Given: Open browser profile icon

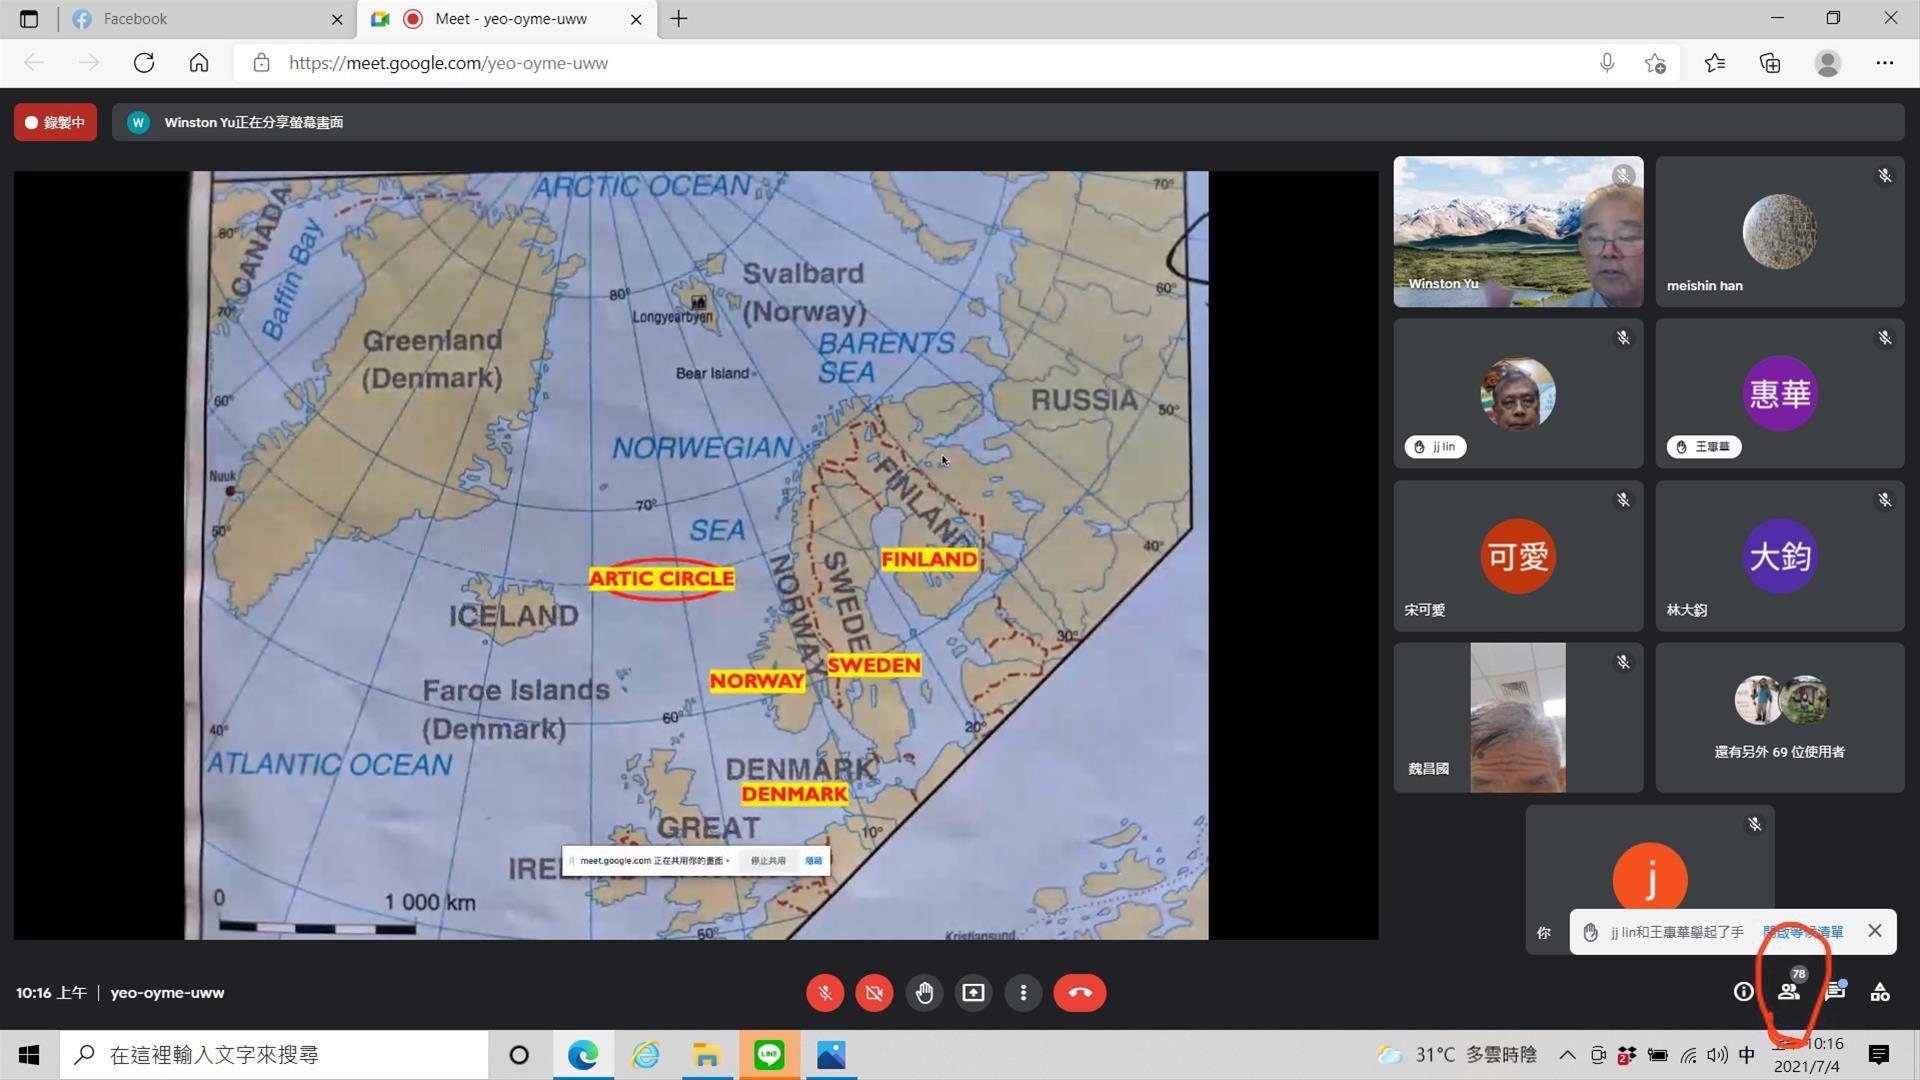Looking at the screenshot, I should (1828, 63).
